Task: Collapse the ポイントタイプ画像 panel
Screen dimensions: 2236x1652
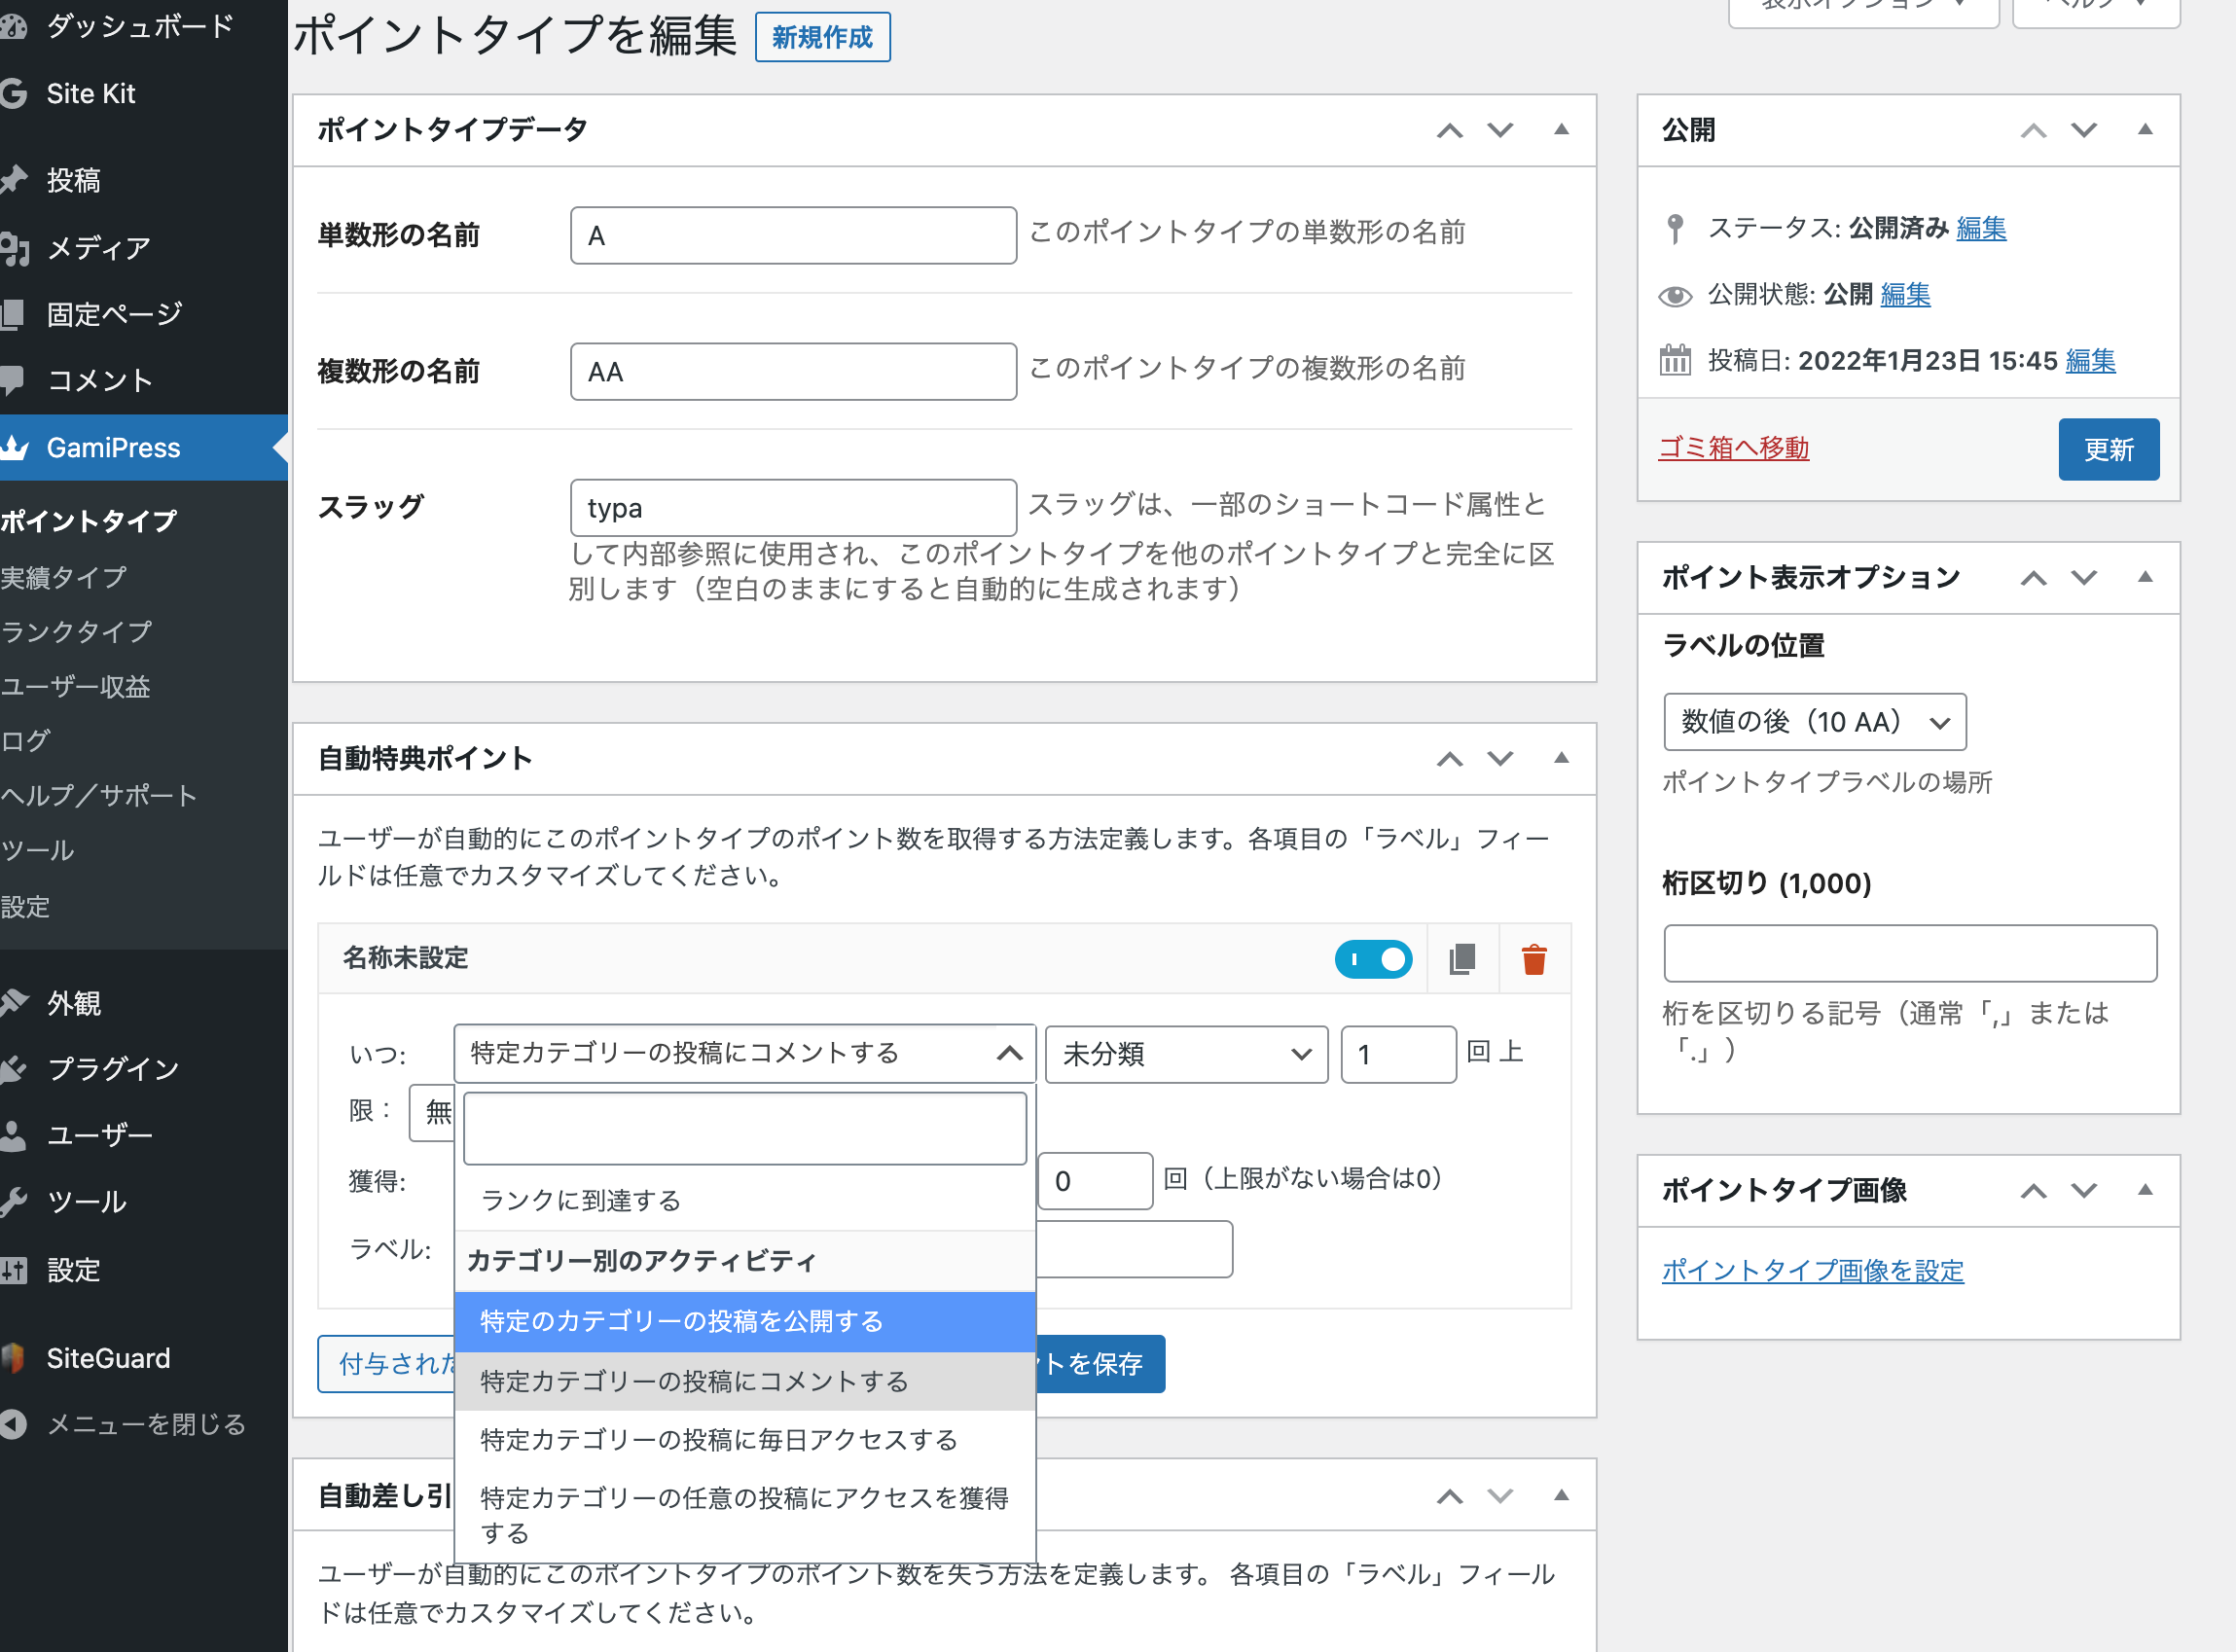Action: 2145,1190
